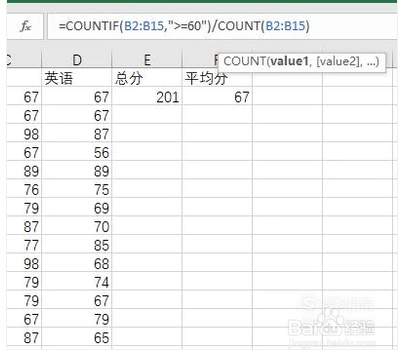Select the 87 cell left of 65
Screen dimensions: 405x361
[24, 338]
